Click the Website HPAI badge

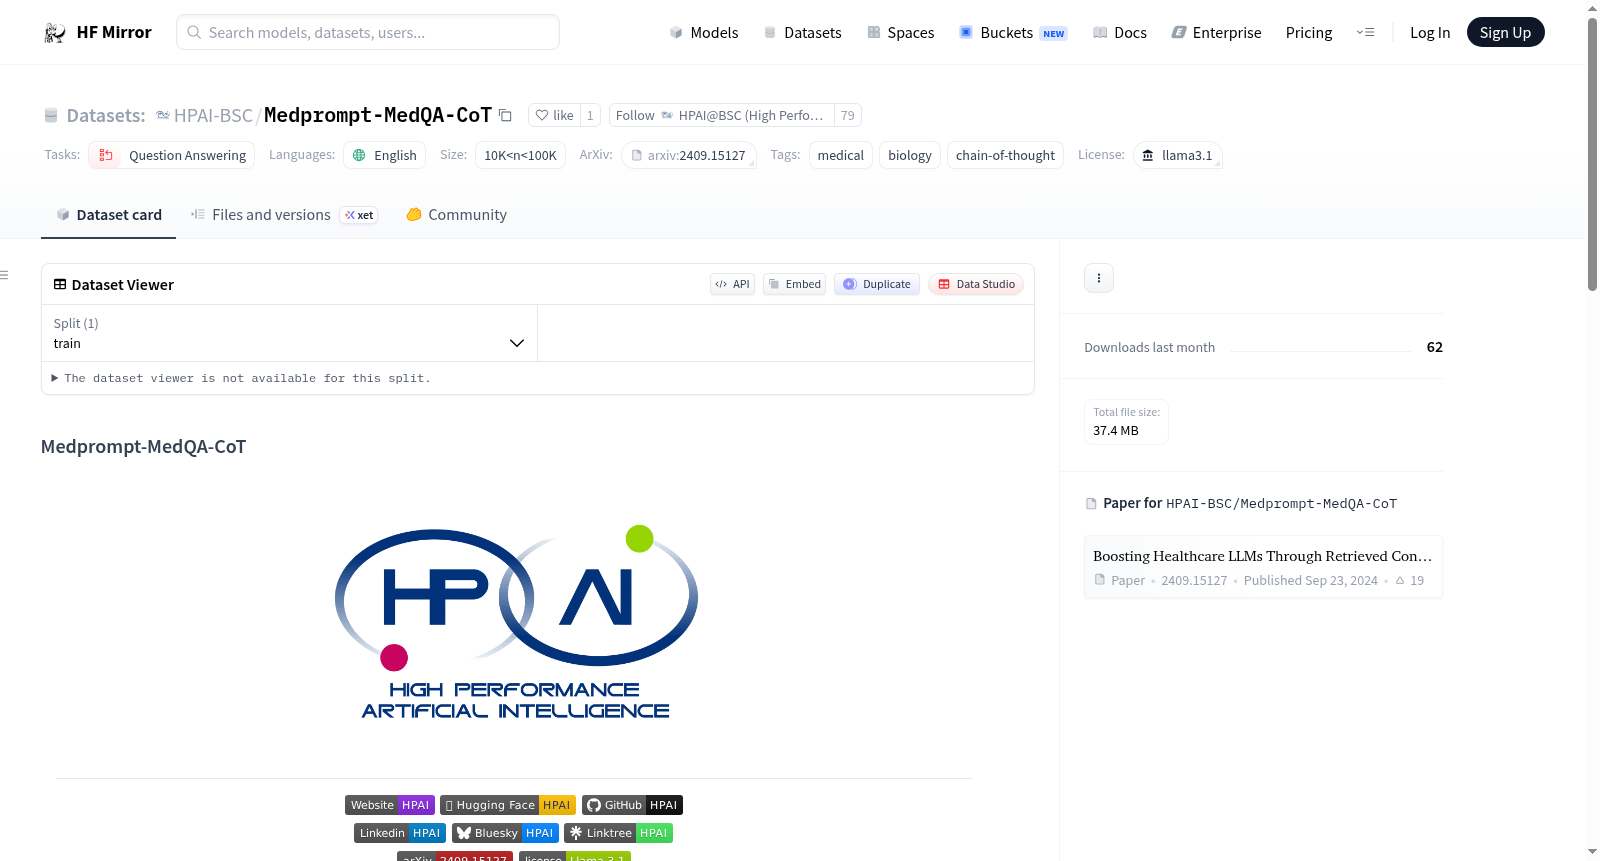pos(390,805)
